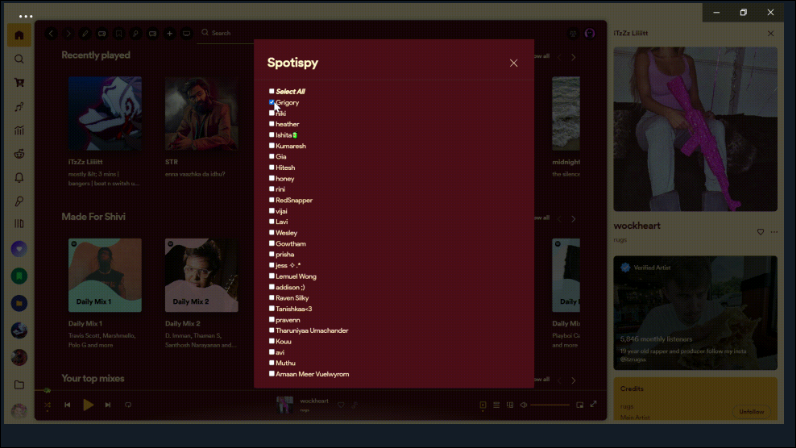Open the Recently played heading
The width and height of the screenshot is (796, 448).
96,55
